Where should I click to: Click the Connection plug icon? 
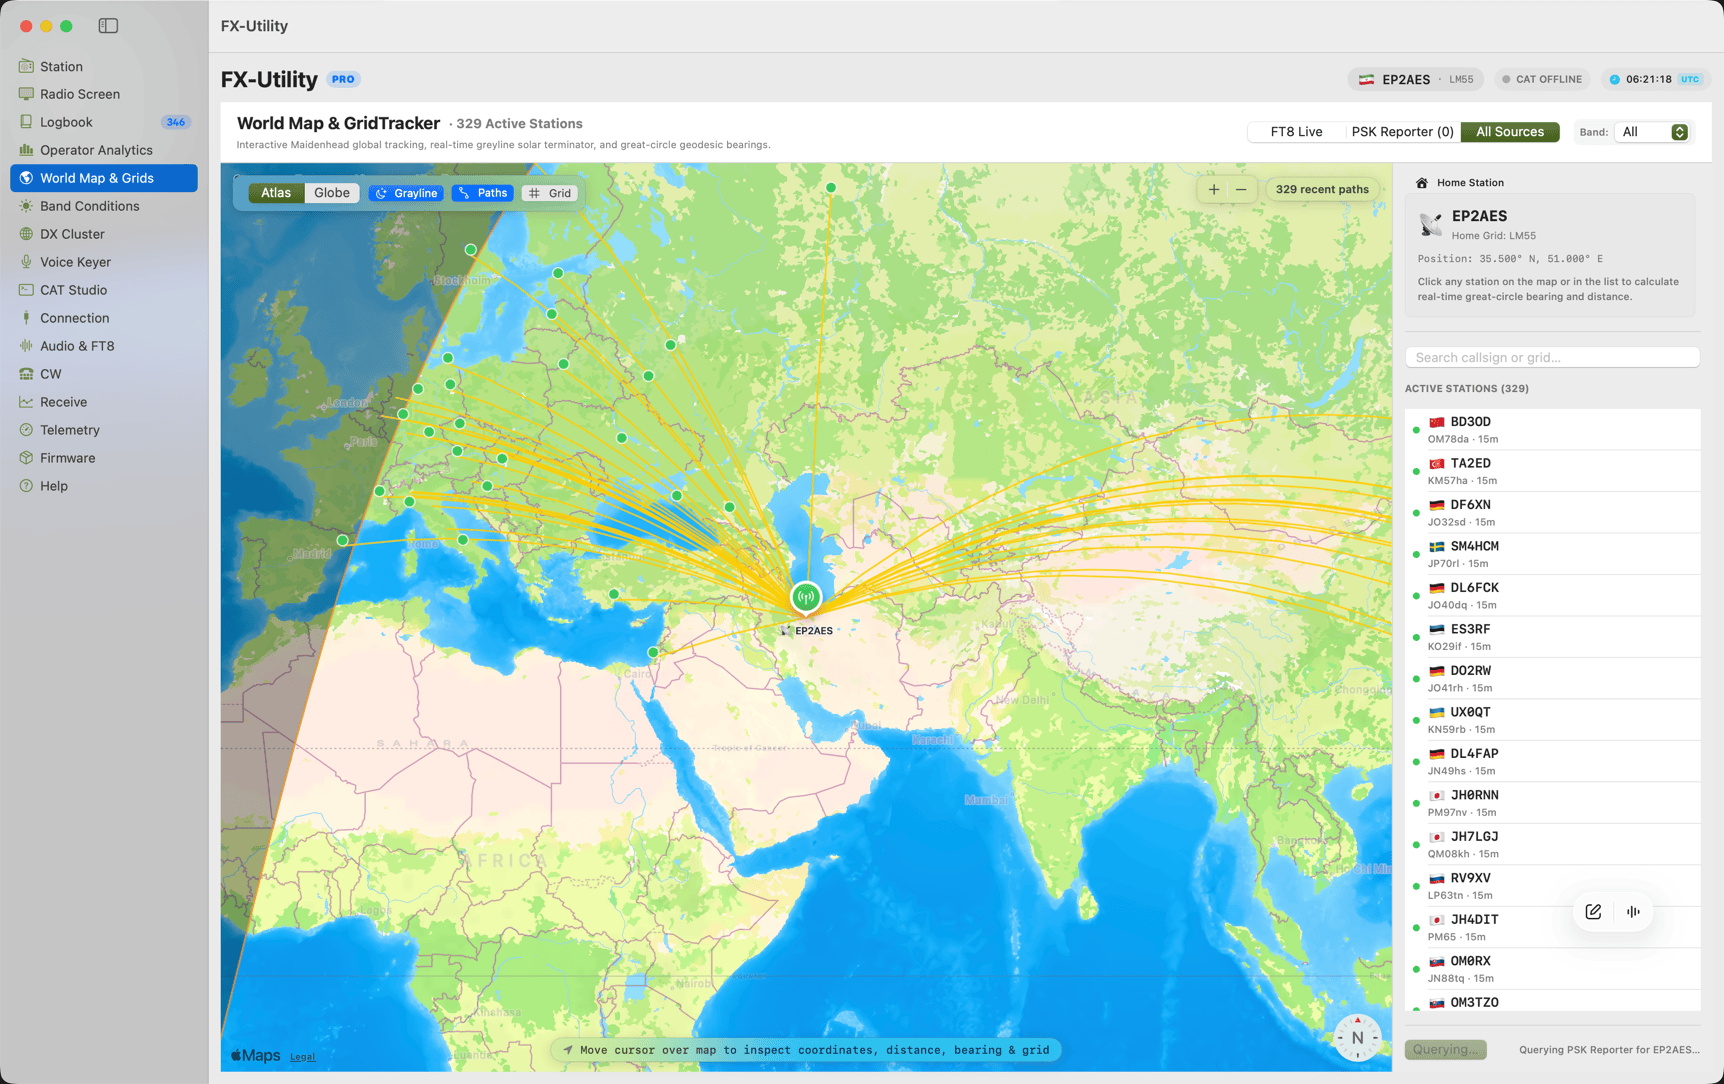26,318
